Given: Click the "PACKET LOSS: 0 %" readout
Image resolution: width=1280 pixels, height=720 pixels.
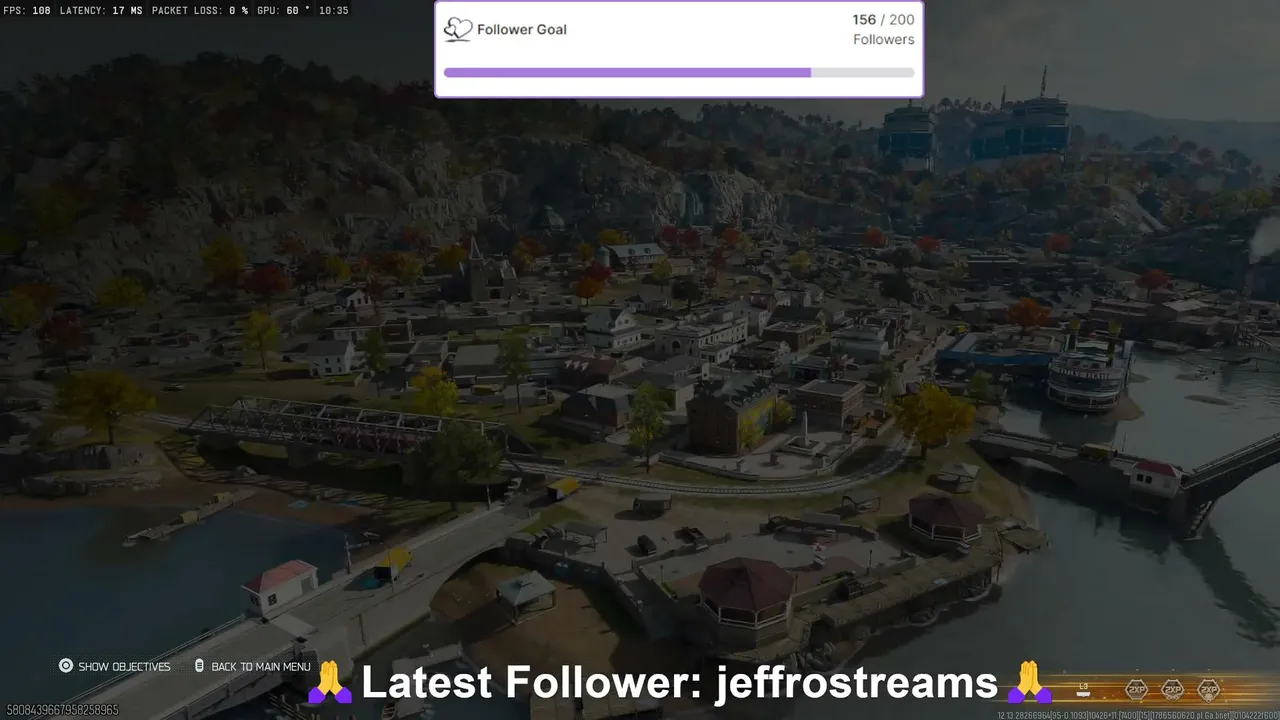Looking at the screenshot, I should click(200, 10).
